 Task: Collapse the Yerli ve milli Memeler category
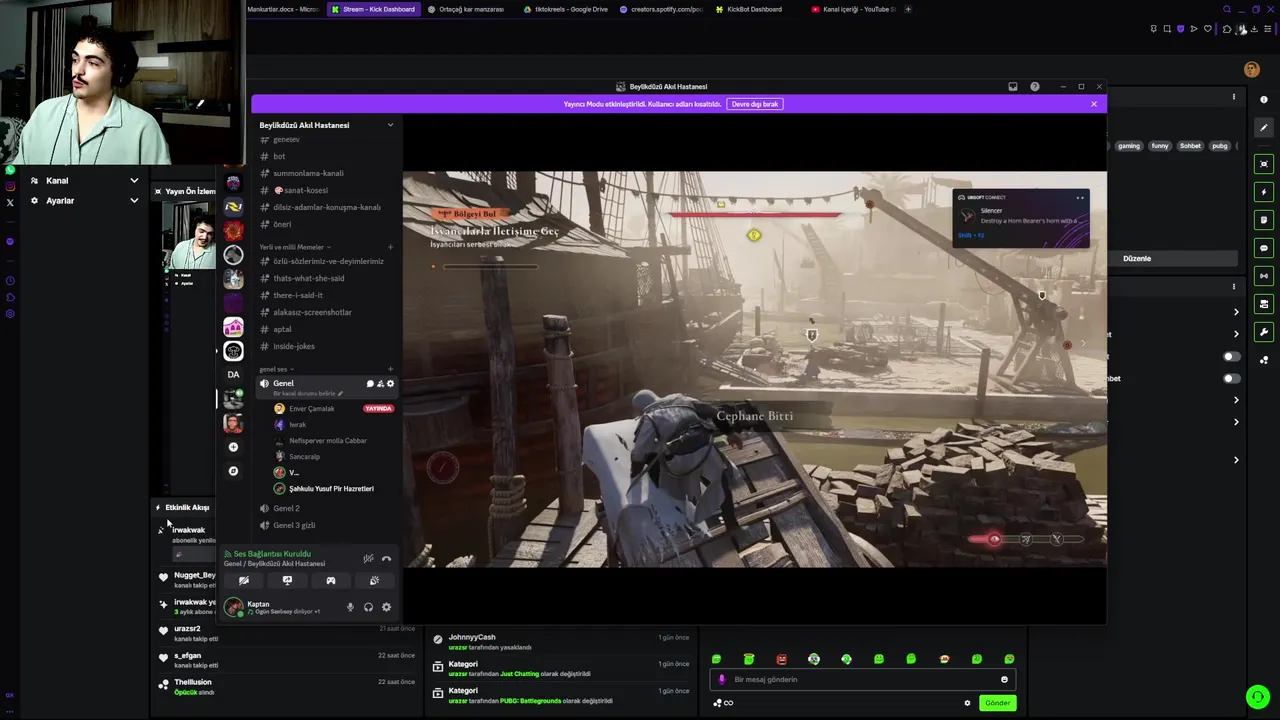pos(294,247)
